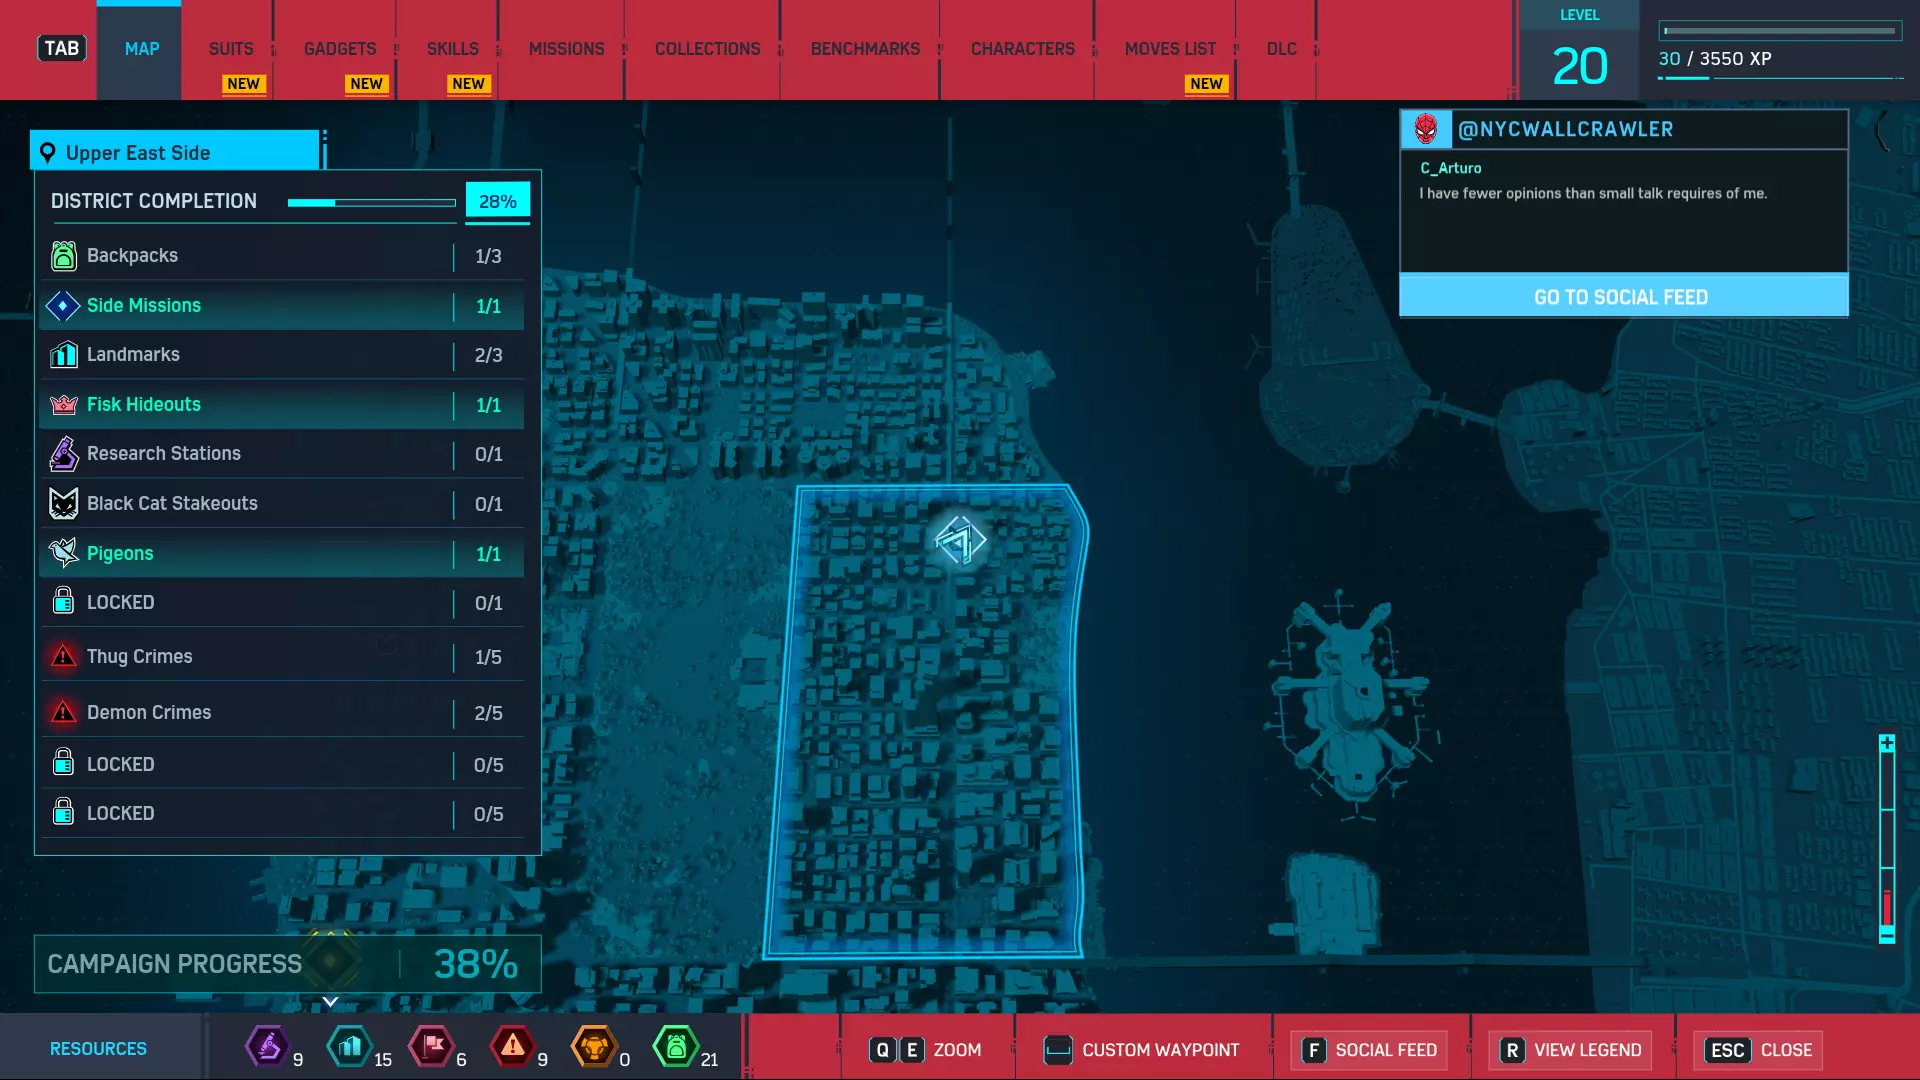Open the Suits tab
Image resolution: width=1920 pixels, height=1080 pixels.
[231, 49]
